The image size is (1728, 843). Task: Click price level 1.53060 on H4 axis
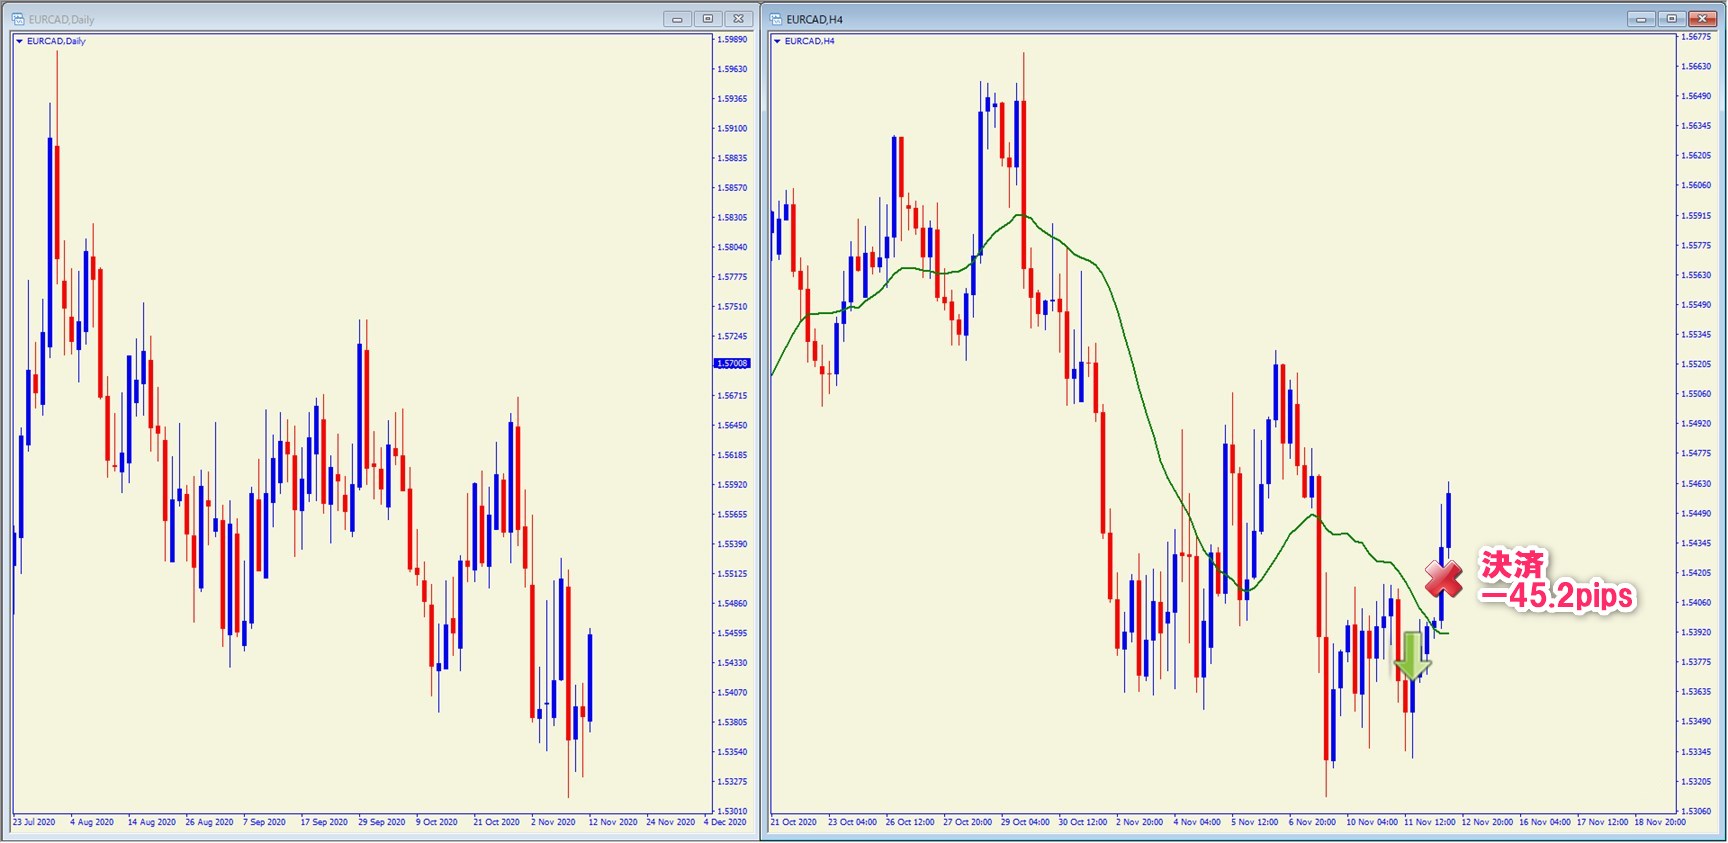(1697, 811)
